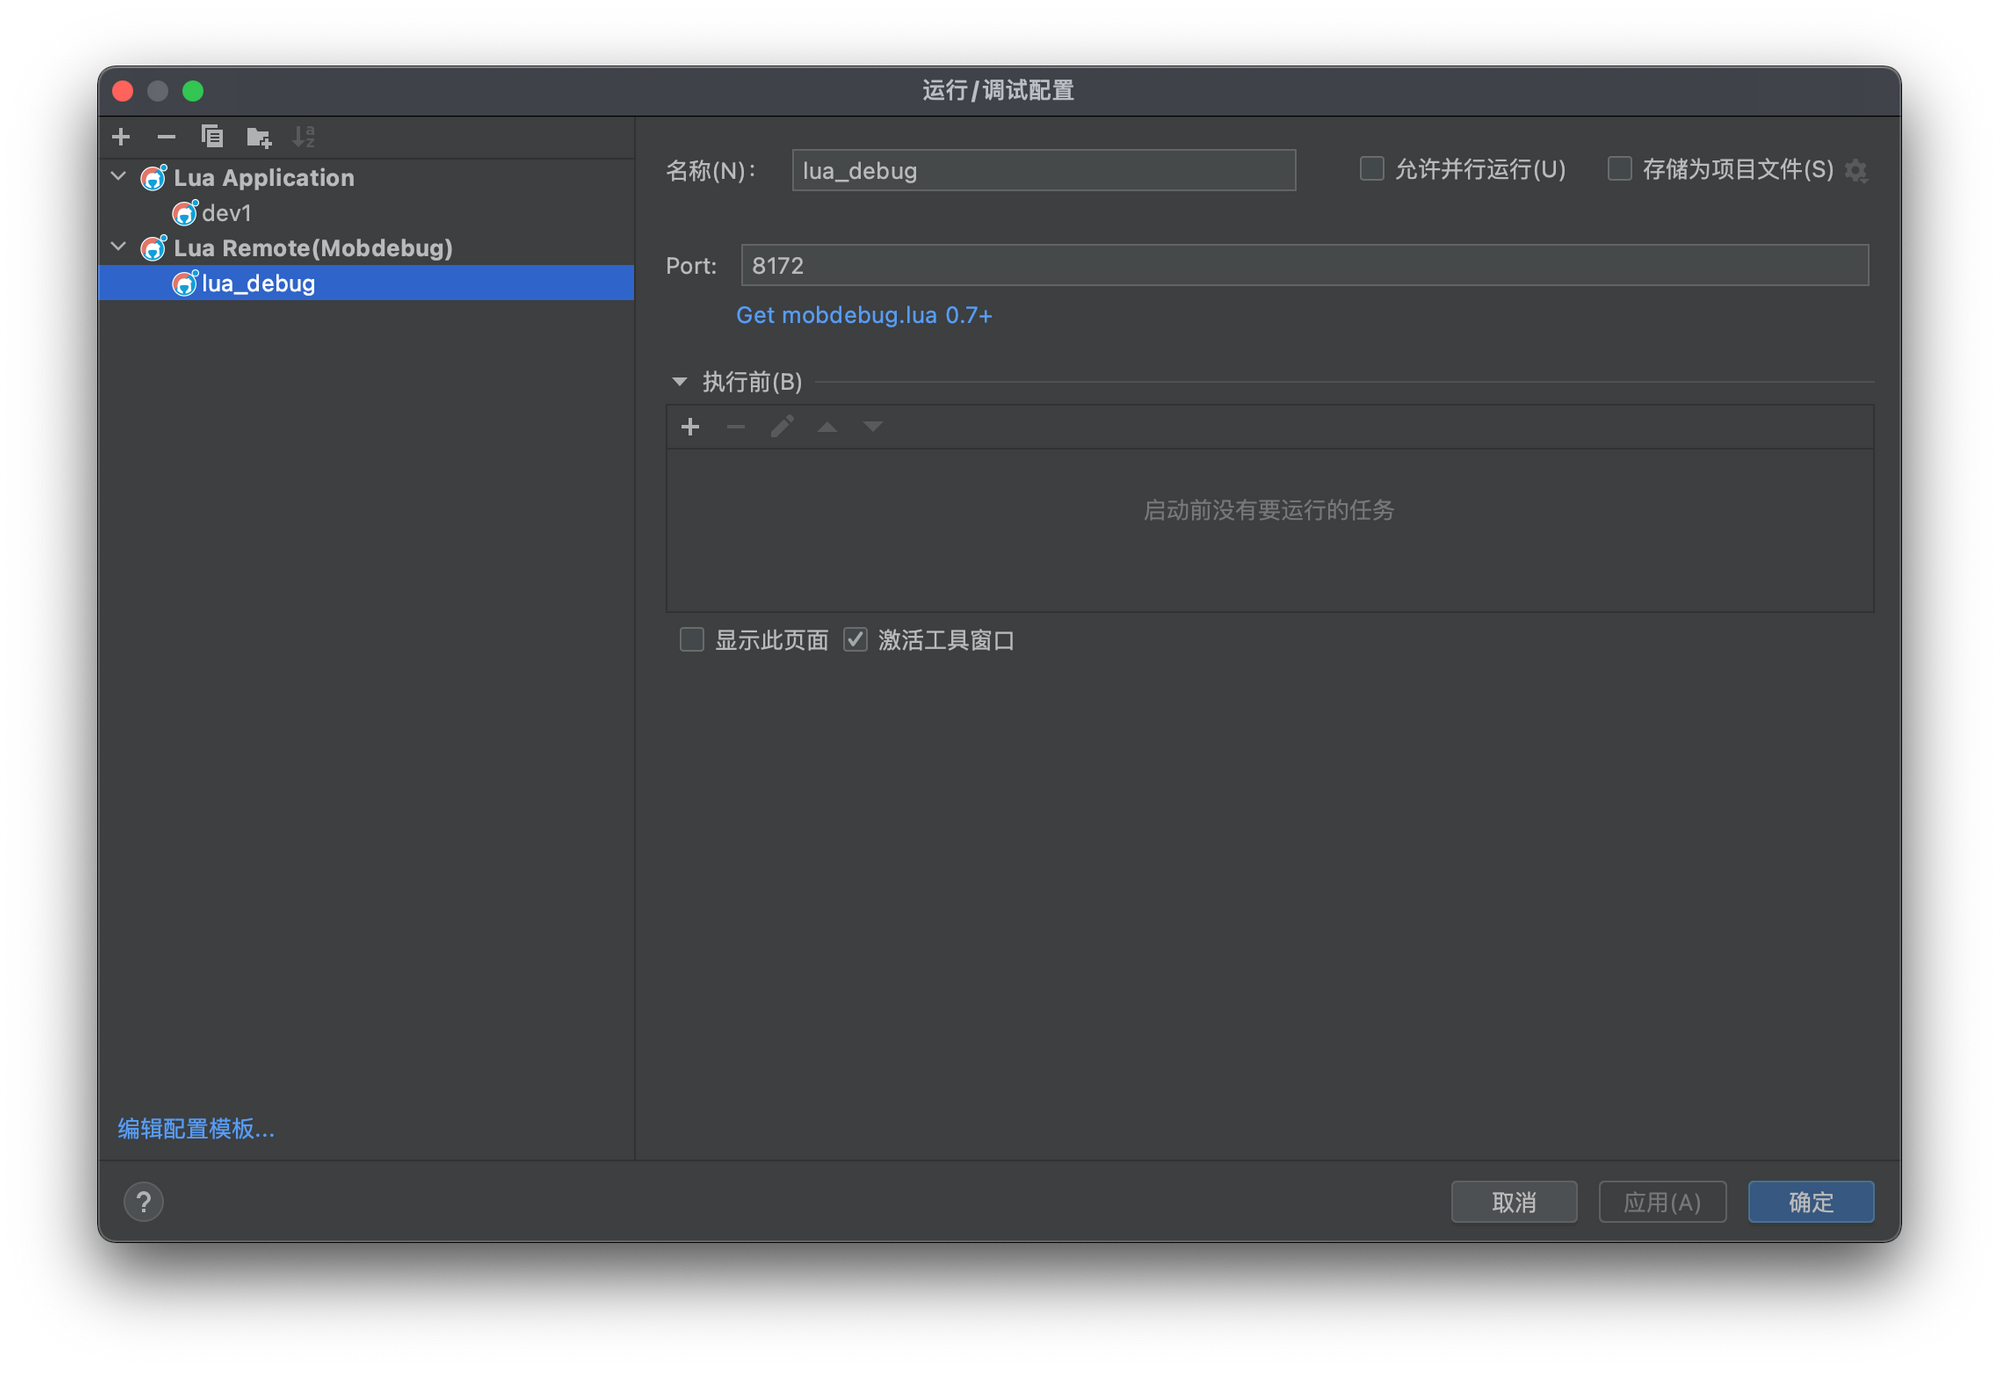Click the remove configuration minus icon
The image size is (2000, 1373).
coord(166,137)
